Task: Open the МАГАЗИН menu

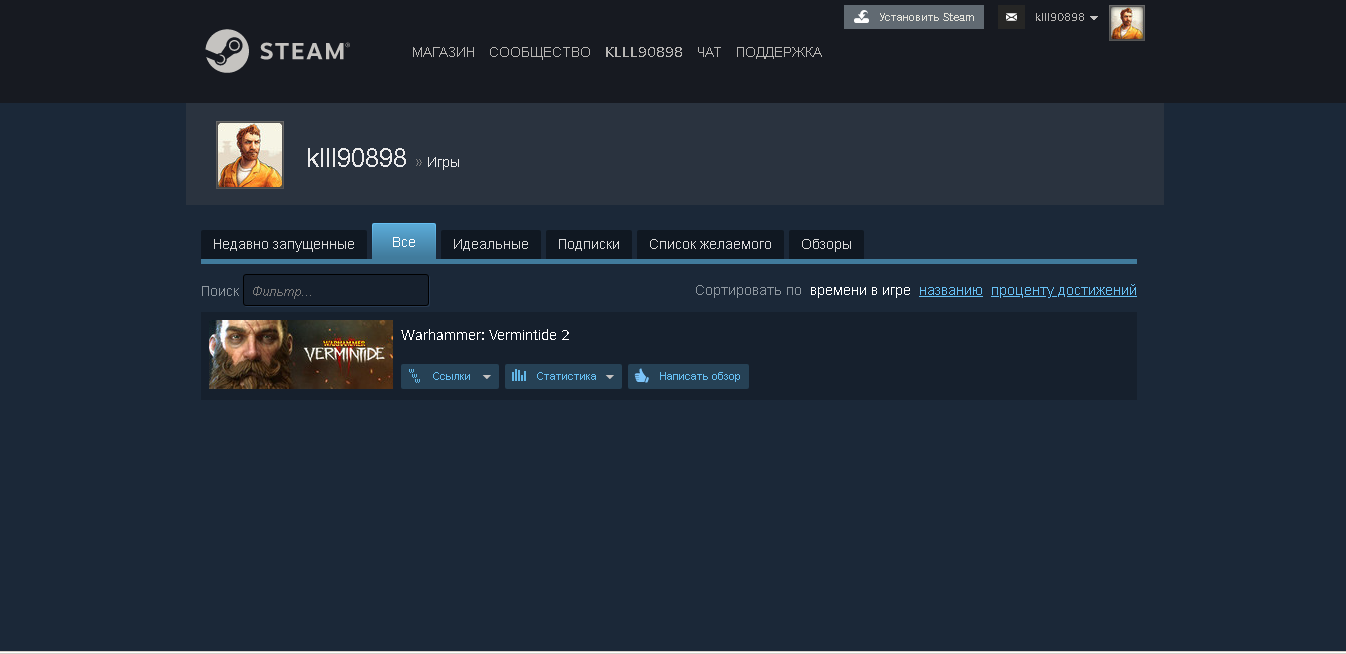Action: tap(443, 52)
